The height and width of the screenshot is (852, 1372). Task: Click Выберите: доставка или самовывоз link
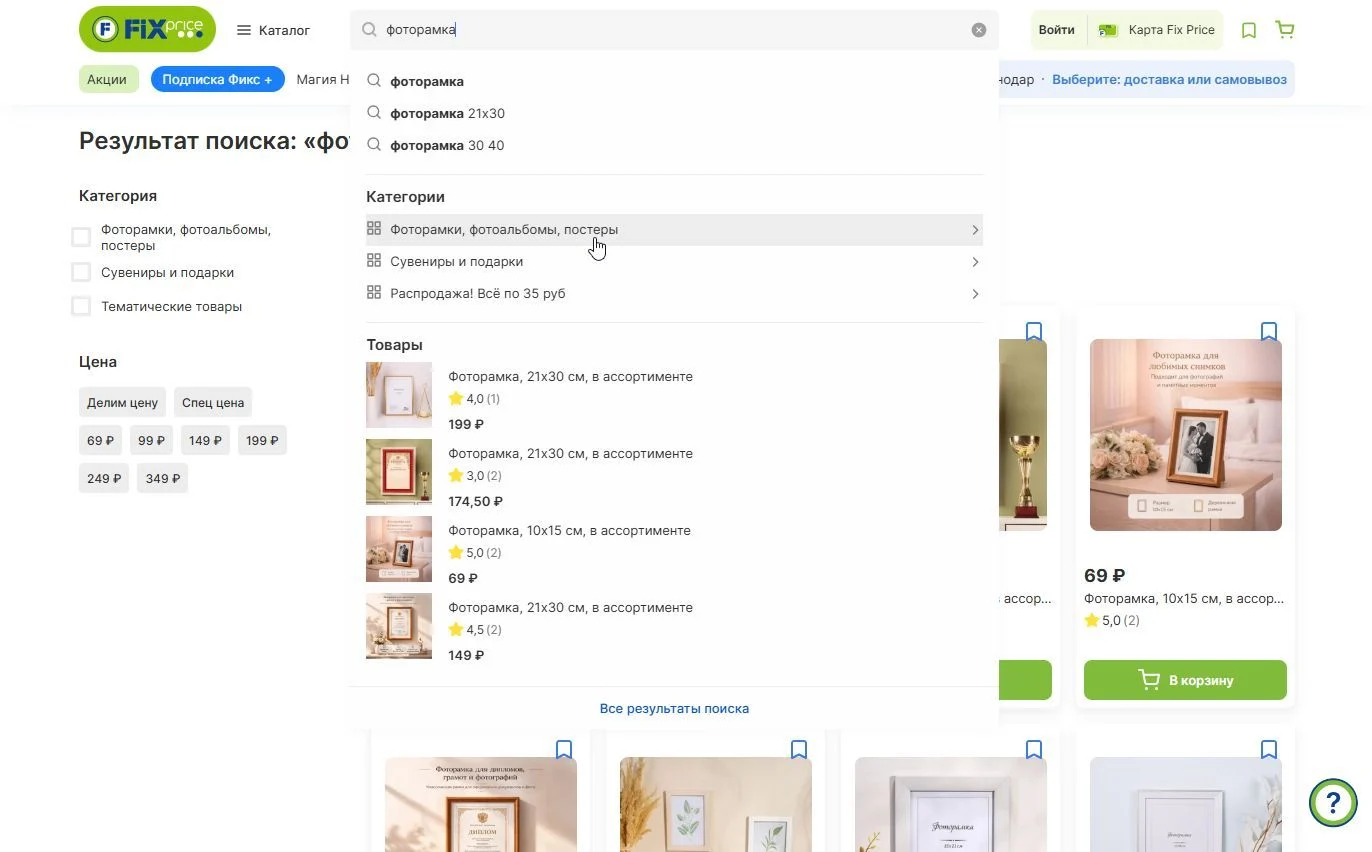tap(1169, 79)
